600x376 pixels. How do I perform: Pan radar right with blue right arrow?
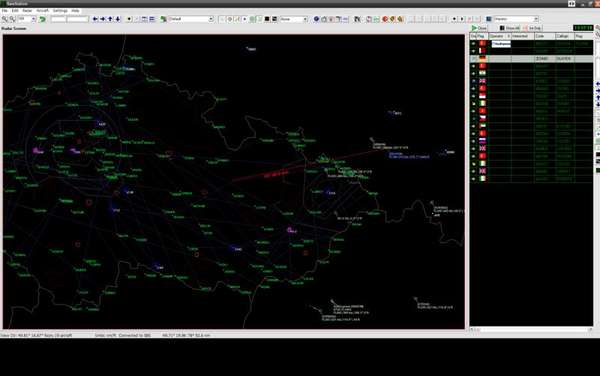click(103, 19)
